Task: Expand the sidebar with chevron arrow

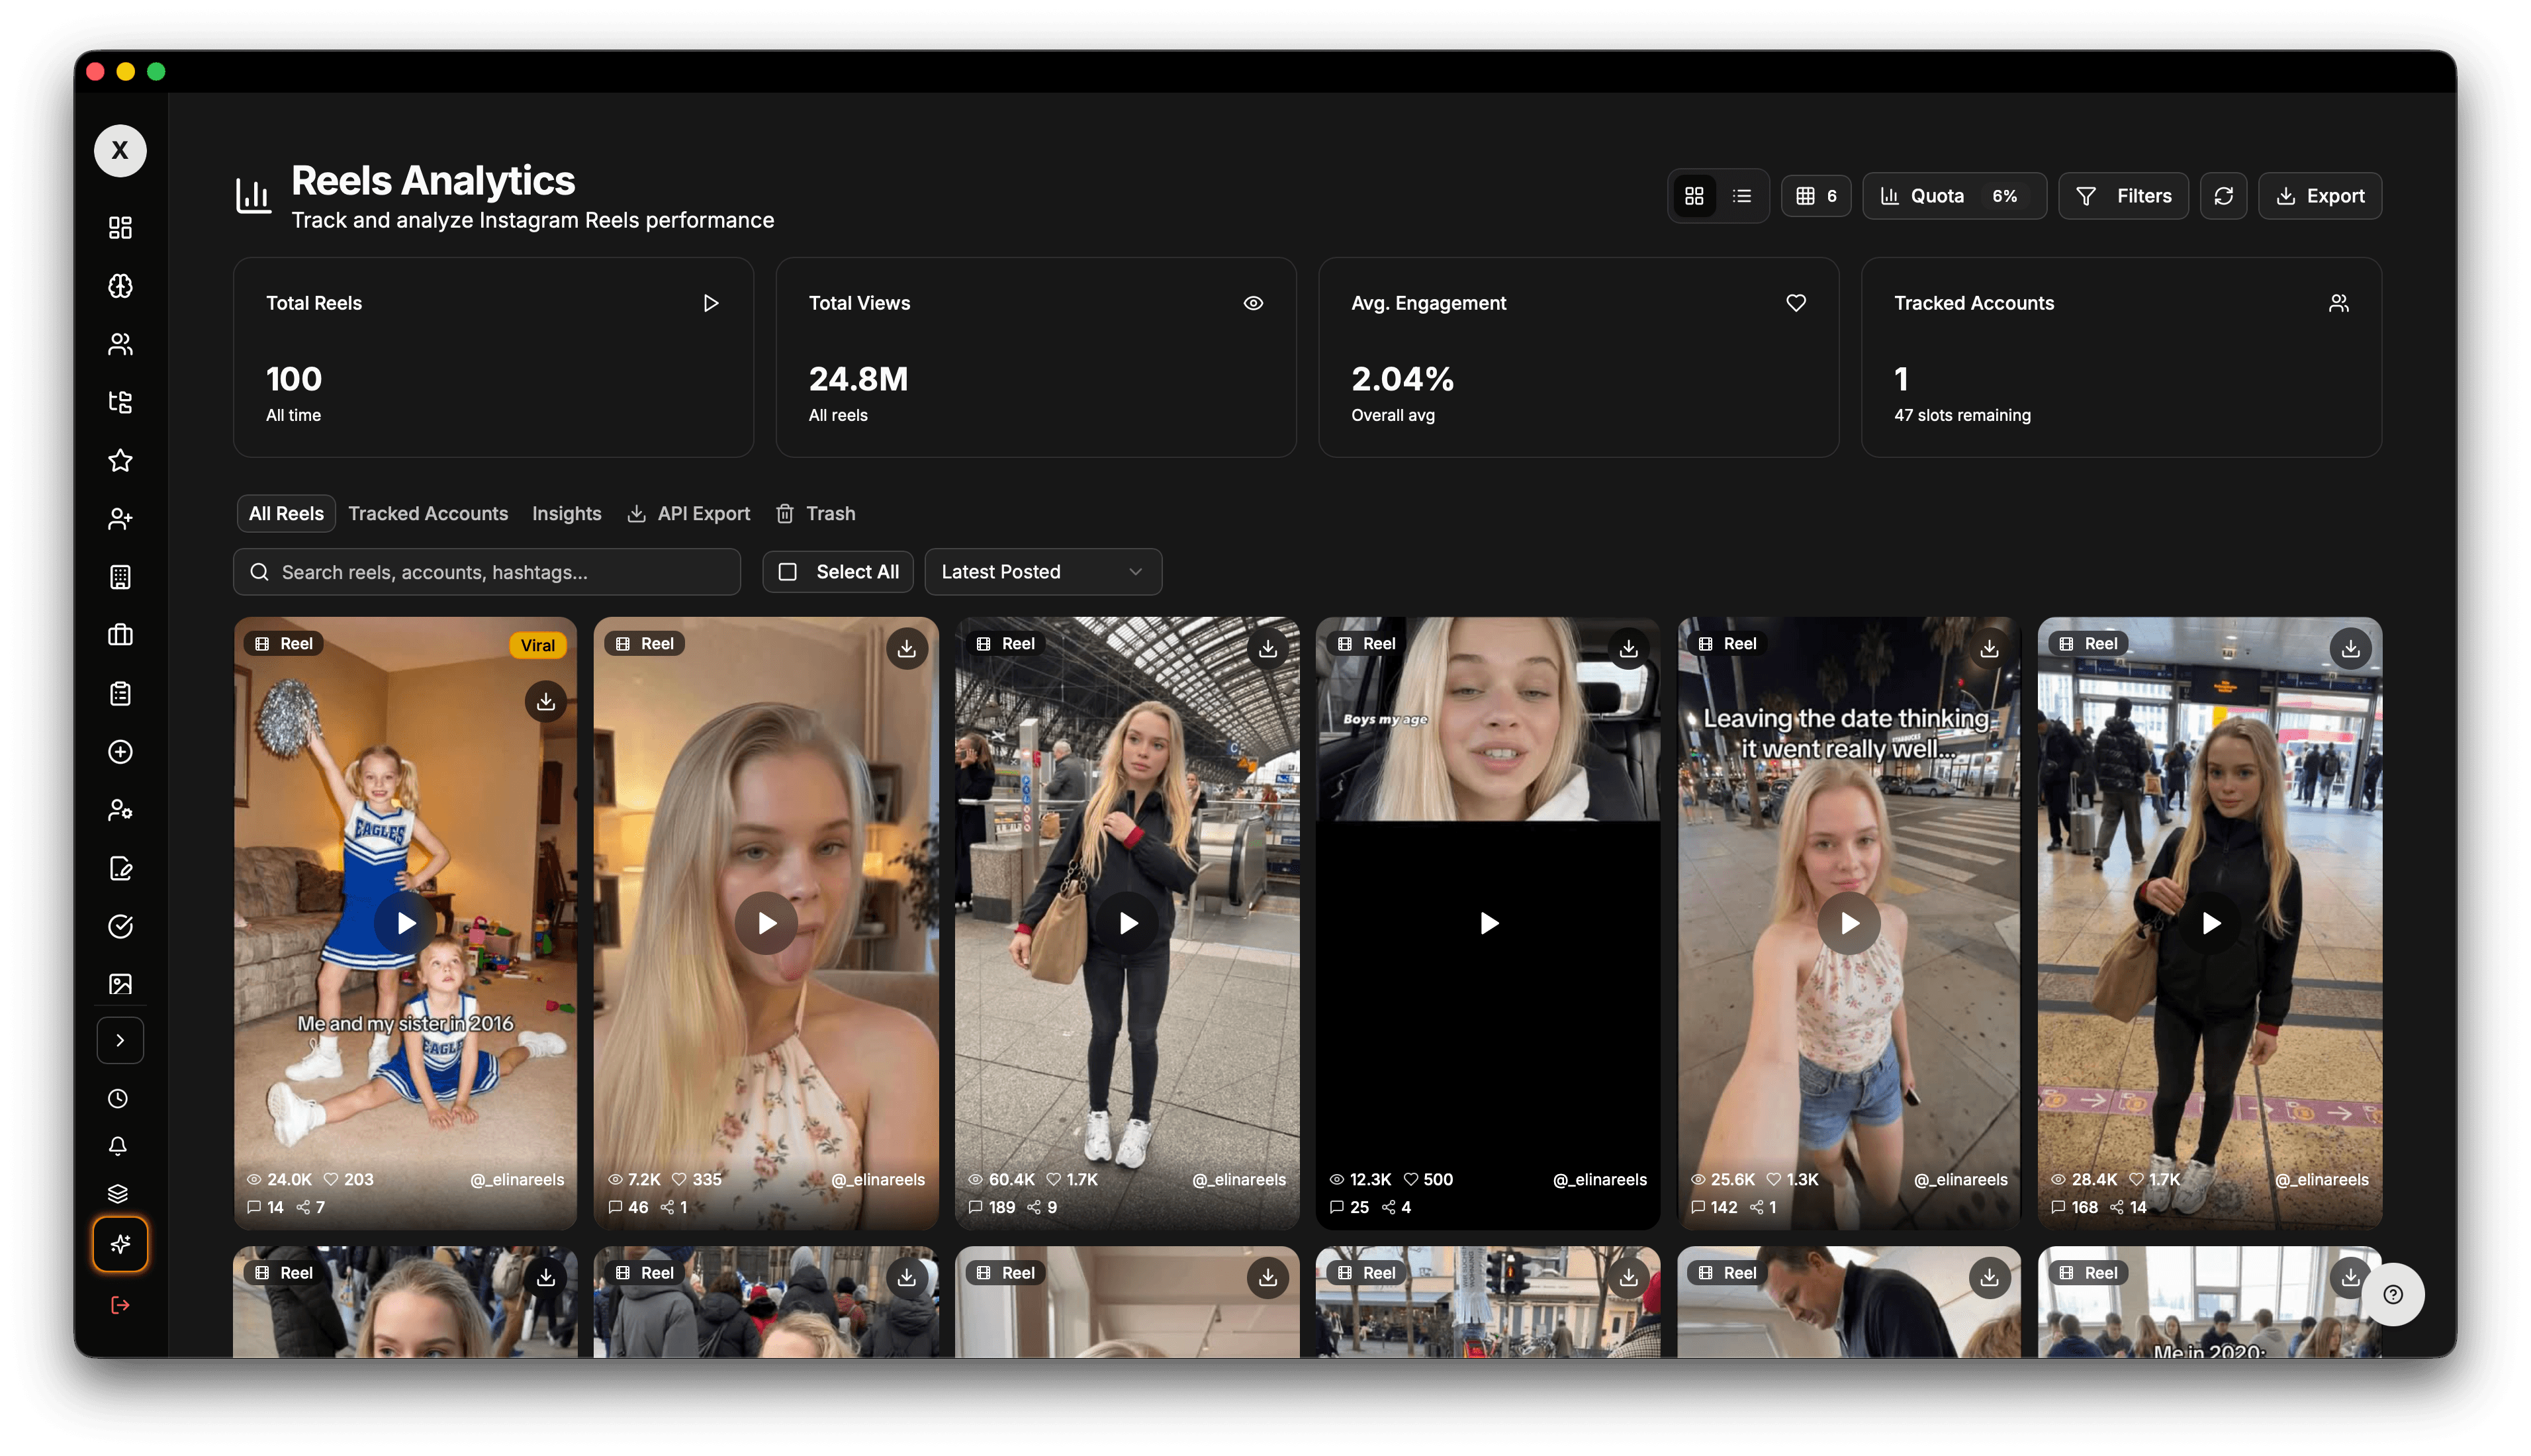Action: [120, 1040]
